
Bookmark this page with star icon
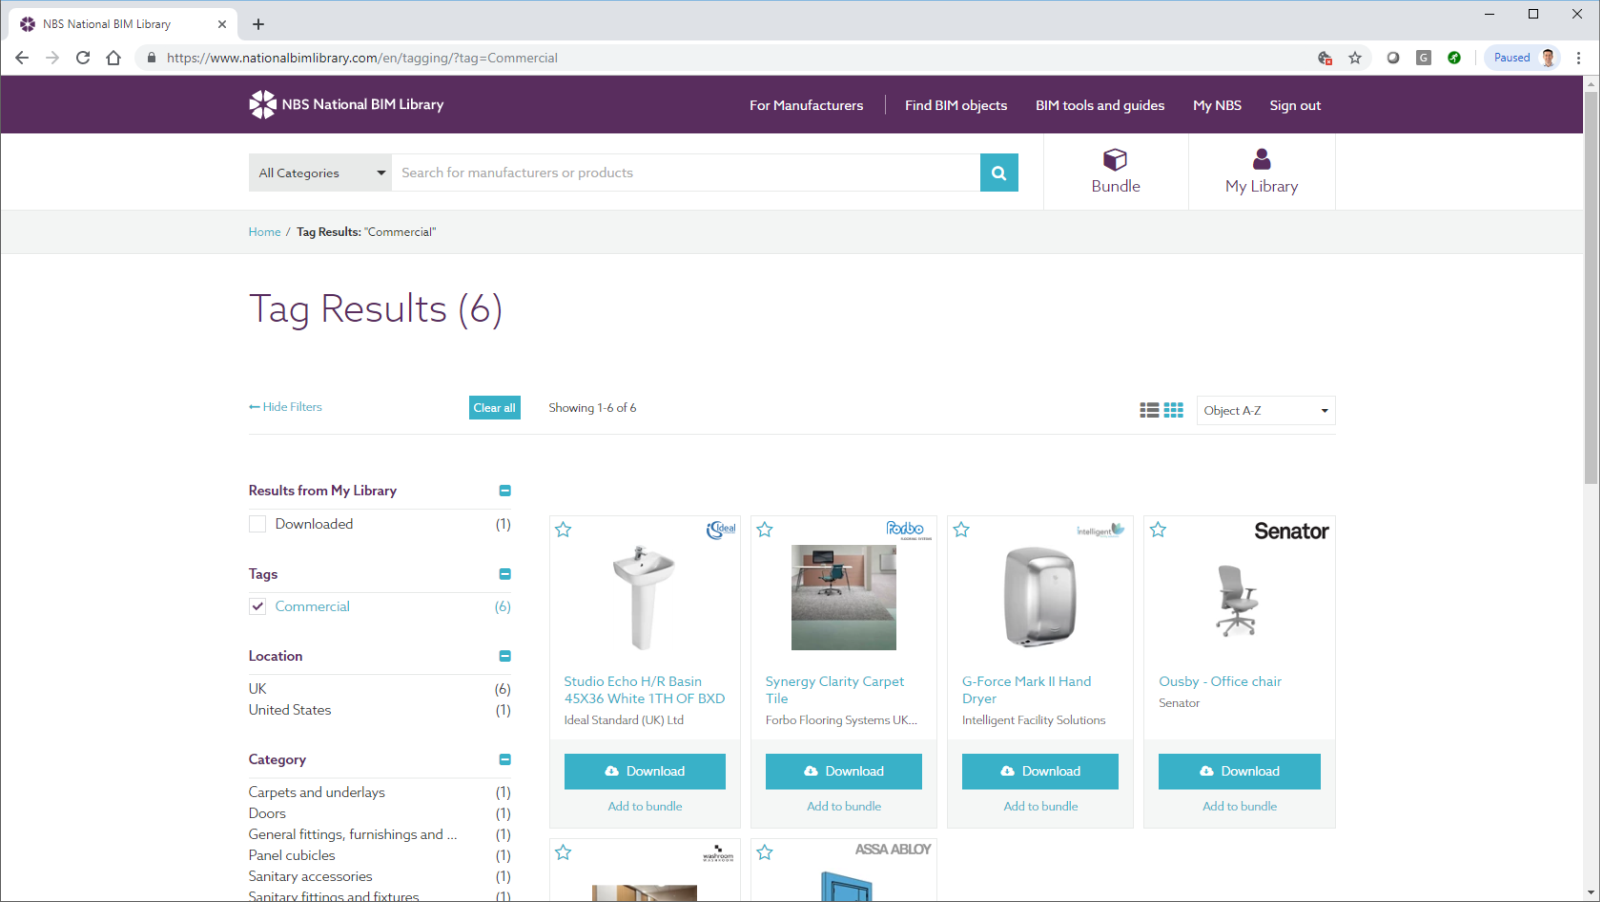1355,58
